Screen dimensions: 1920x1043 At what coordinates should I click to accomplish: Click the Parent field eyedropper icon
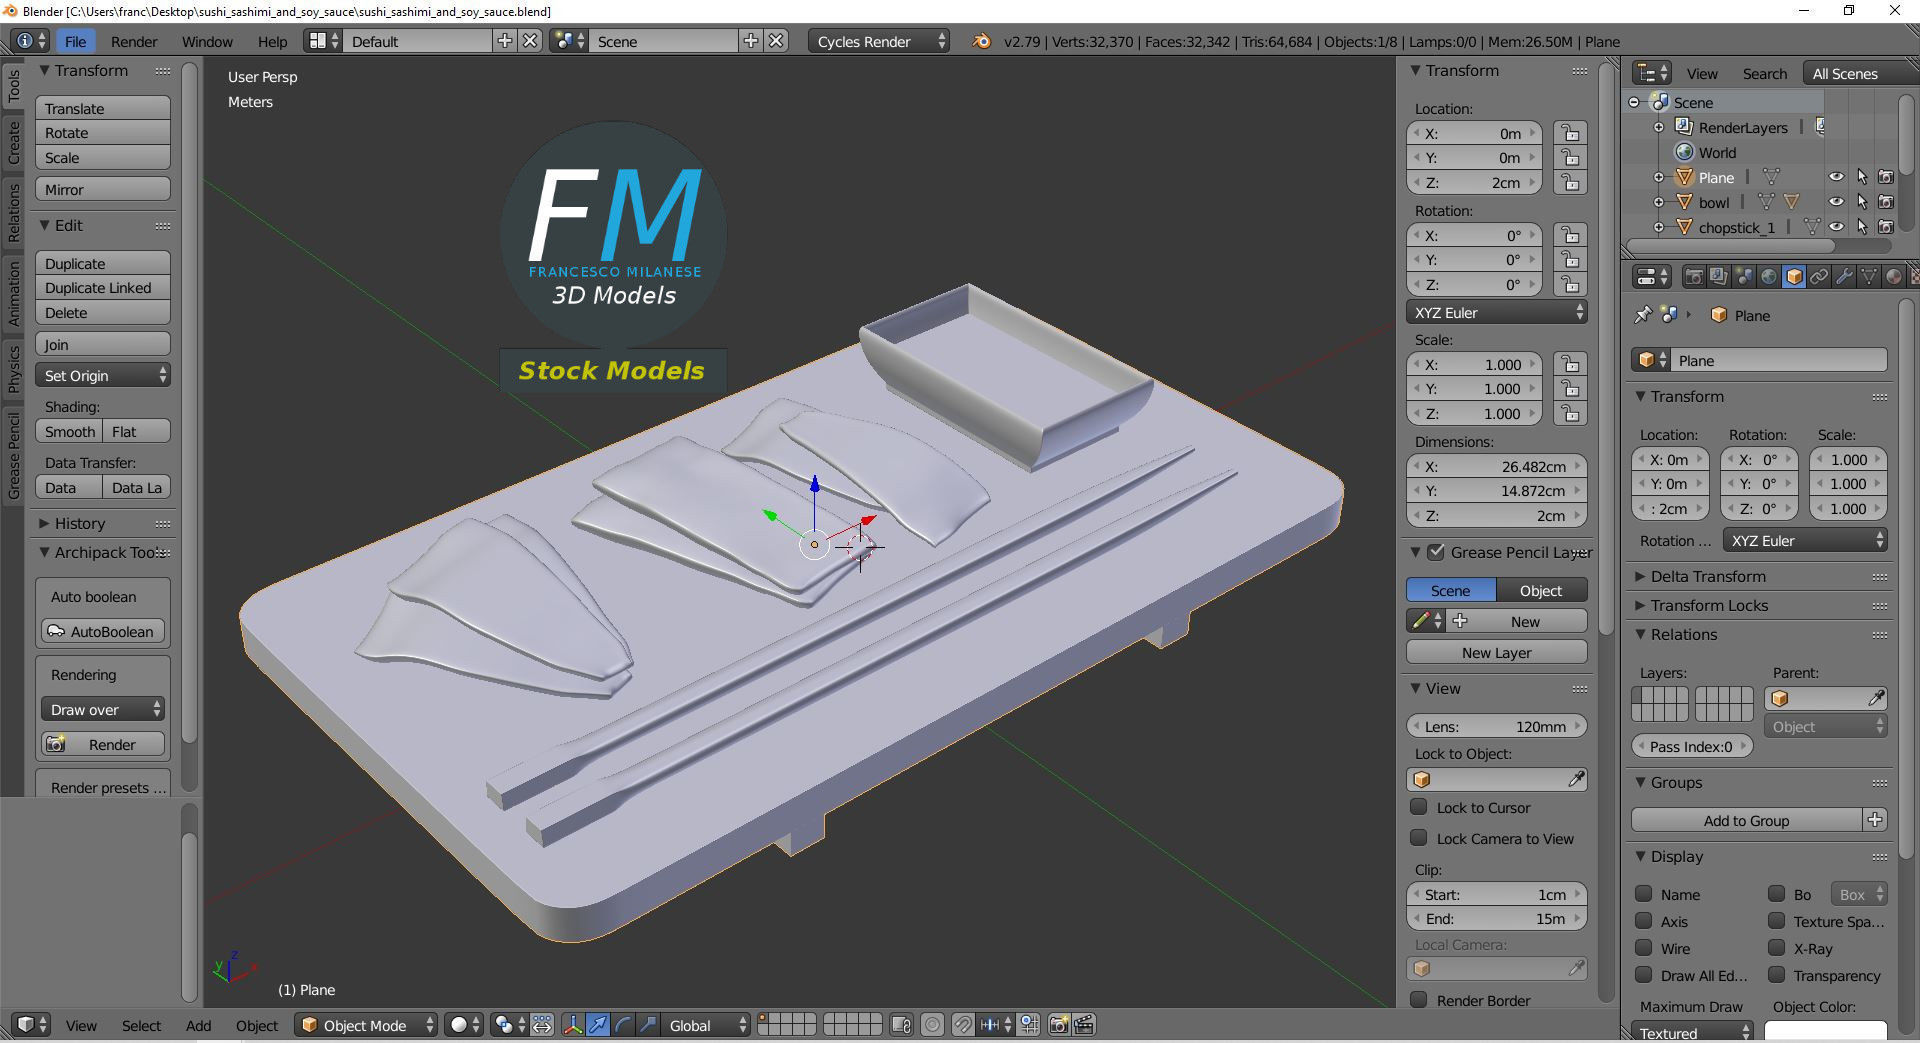[x=1876, y=698]
